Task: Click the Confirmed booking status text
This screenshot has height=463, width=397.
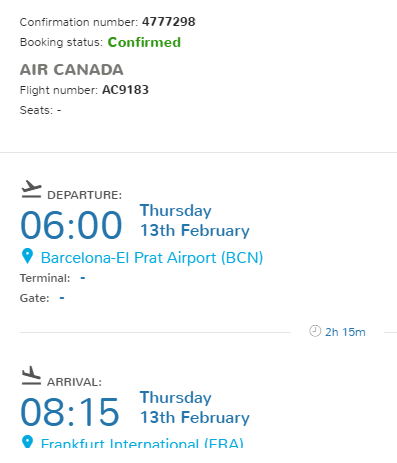Action: [x=144, y=42]
